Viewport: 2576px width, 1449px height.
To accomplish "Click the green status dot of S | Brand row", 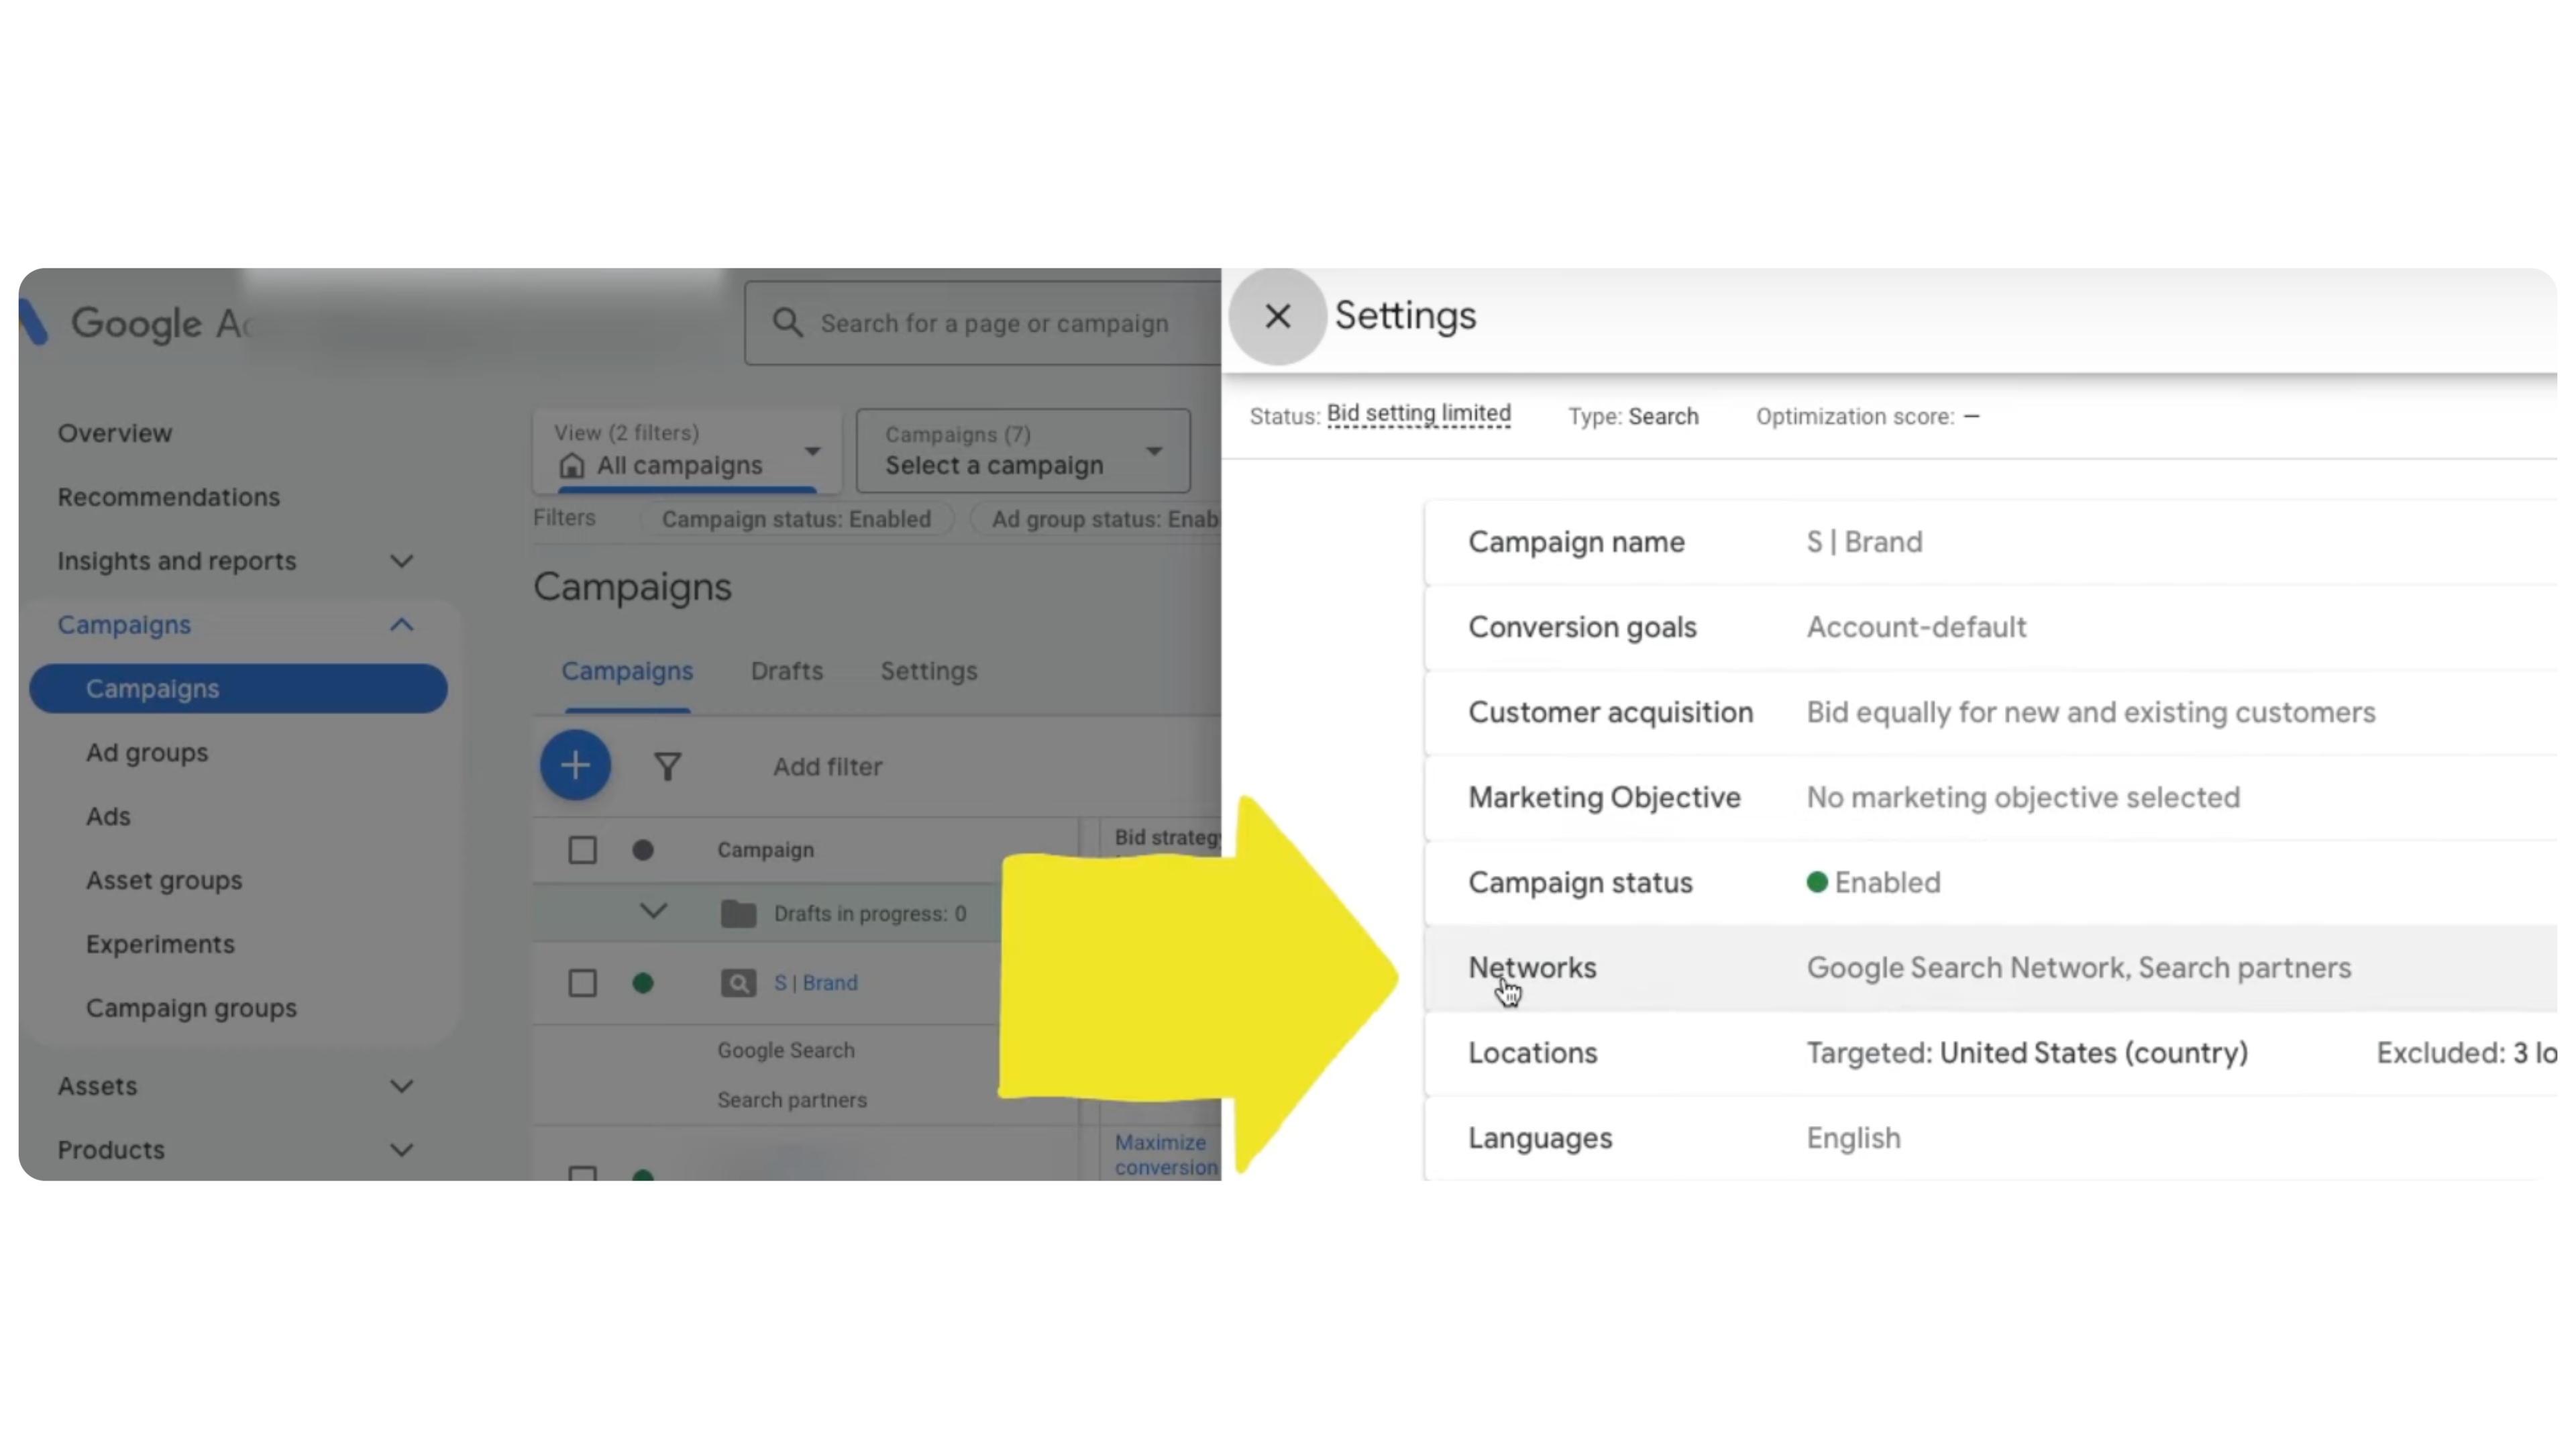I will coord(643,983).
